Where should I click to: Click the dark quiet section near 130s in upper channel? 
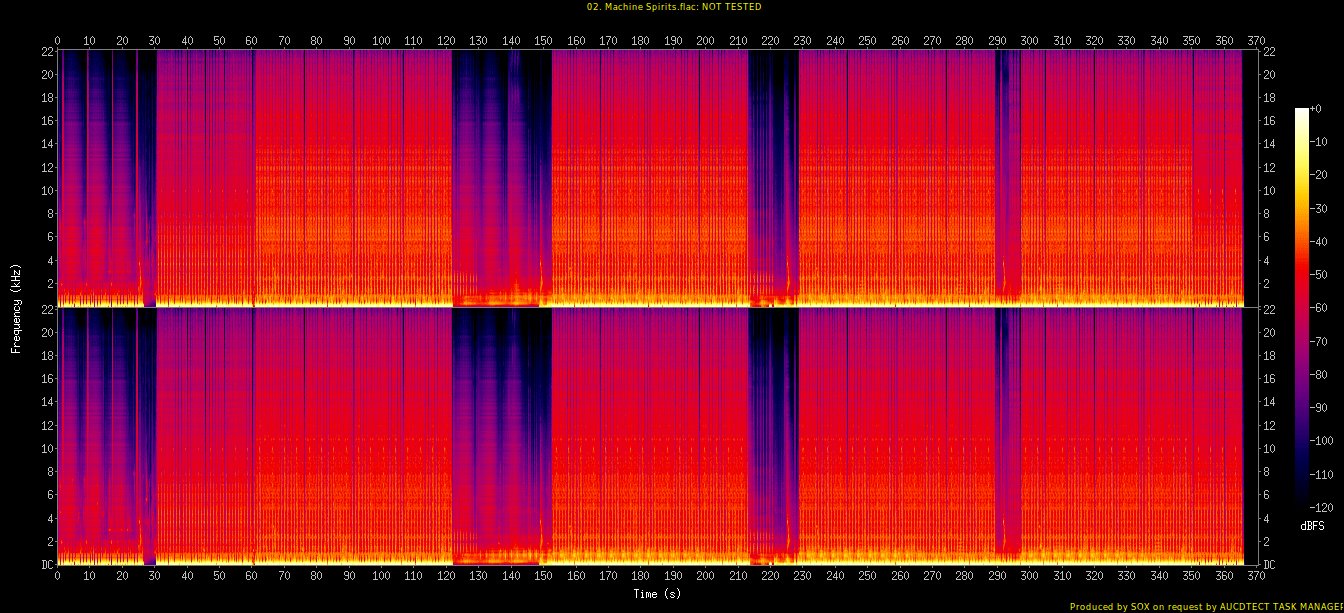[480, 150]
